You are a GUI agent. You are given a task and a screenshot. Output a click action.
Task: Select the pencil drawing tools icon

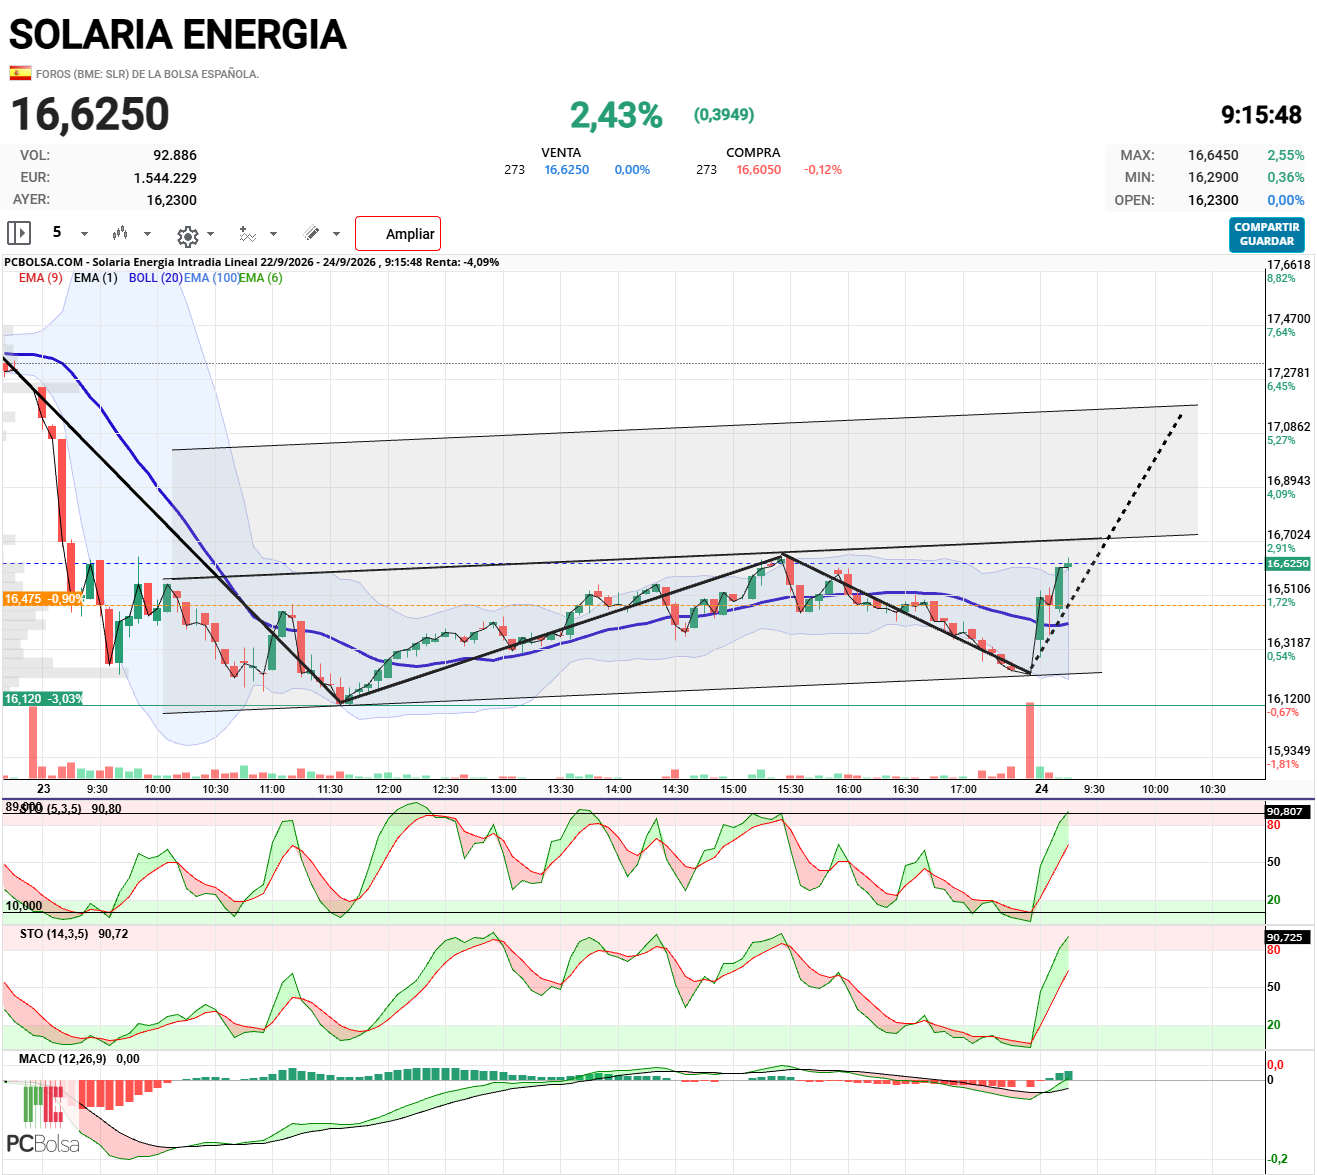click(312, 233)
